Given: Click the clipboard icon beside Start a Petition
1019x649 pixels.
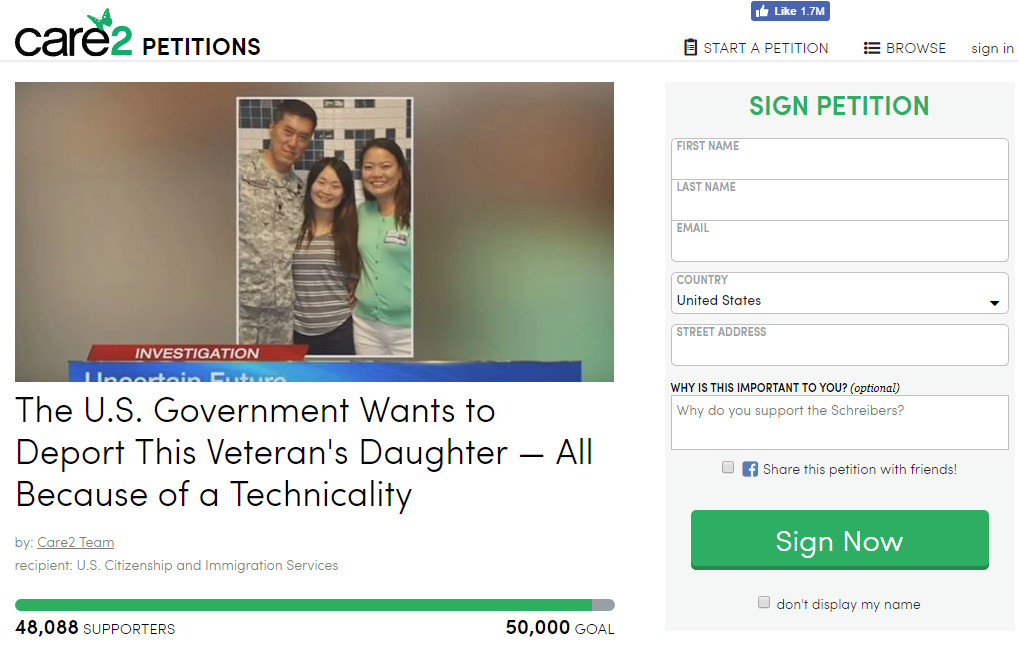Looking at the screenshot, I should point(690,47).
